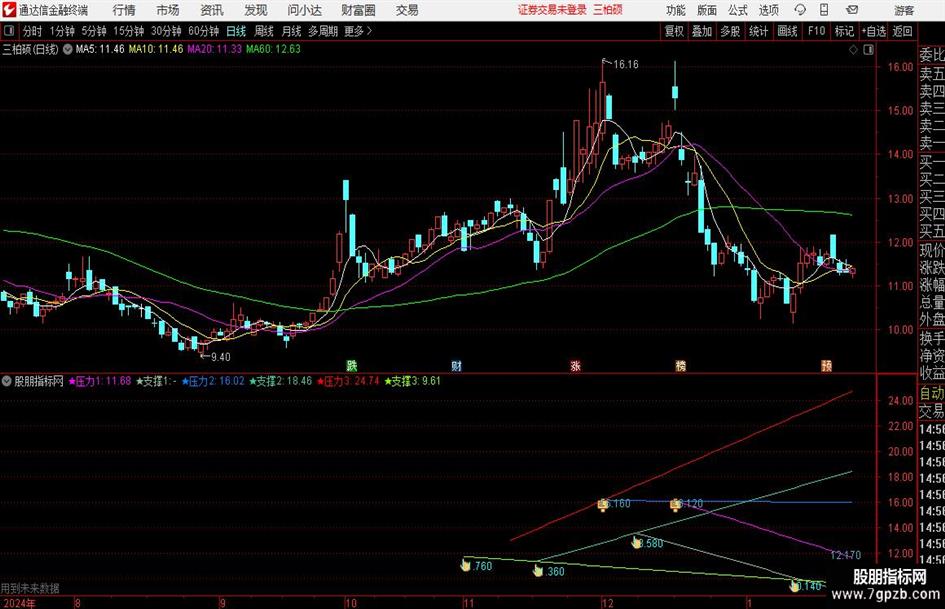Open the 发现 menu

pos(256,10)
